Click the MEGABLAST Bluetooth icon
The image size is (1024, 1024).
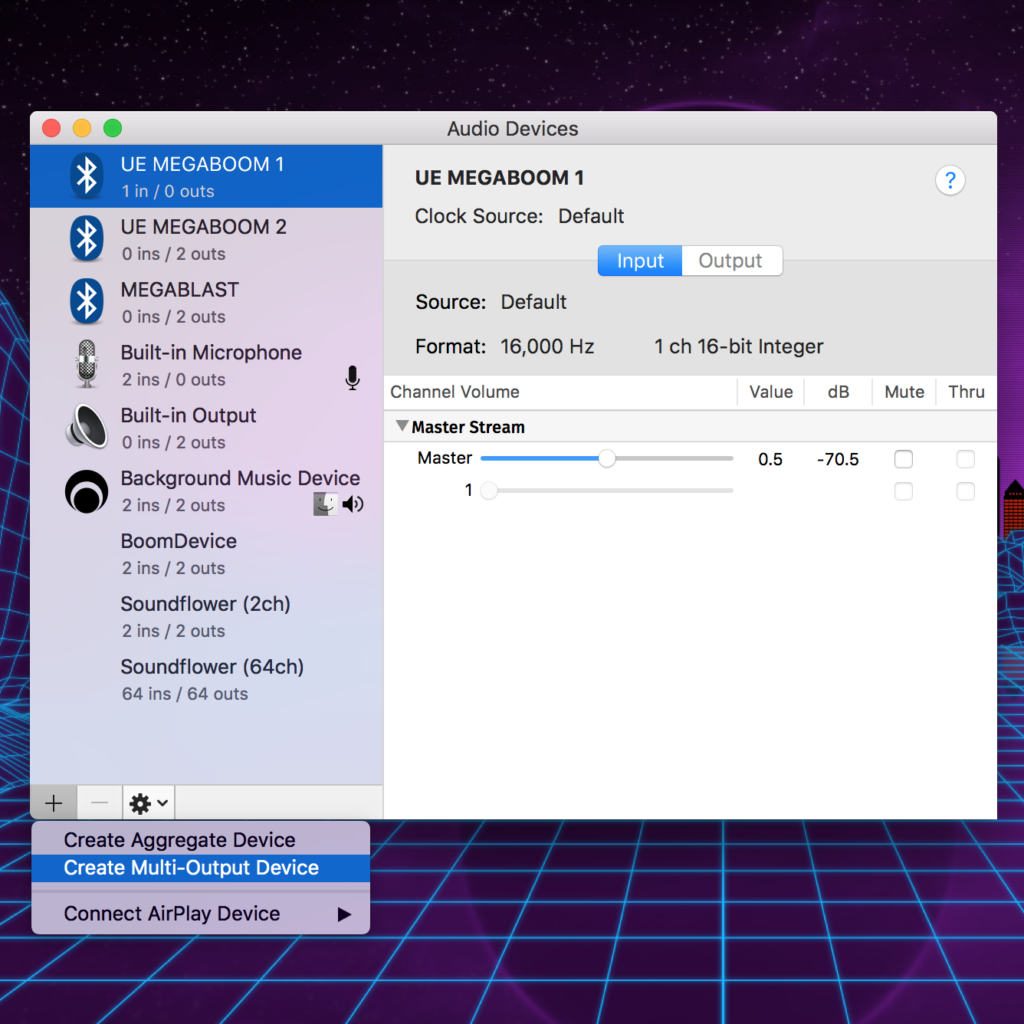(86, 301)
